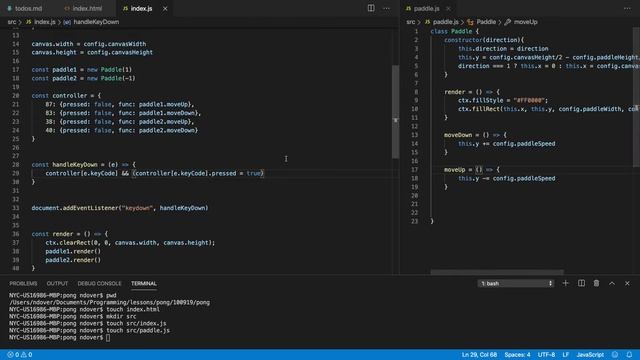Viewport: 640px width, 360px height.
Task: Open the 1: bash terminal selector
Action: tap(516, 283)
